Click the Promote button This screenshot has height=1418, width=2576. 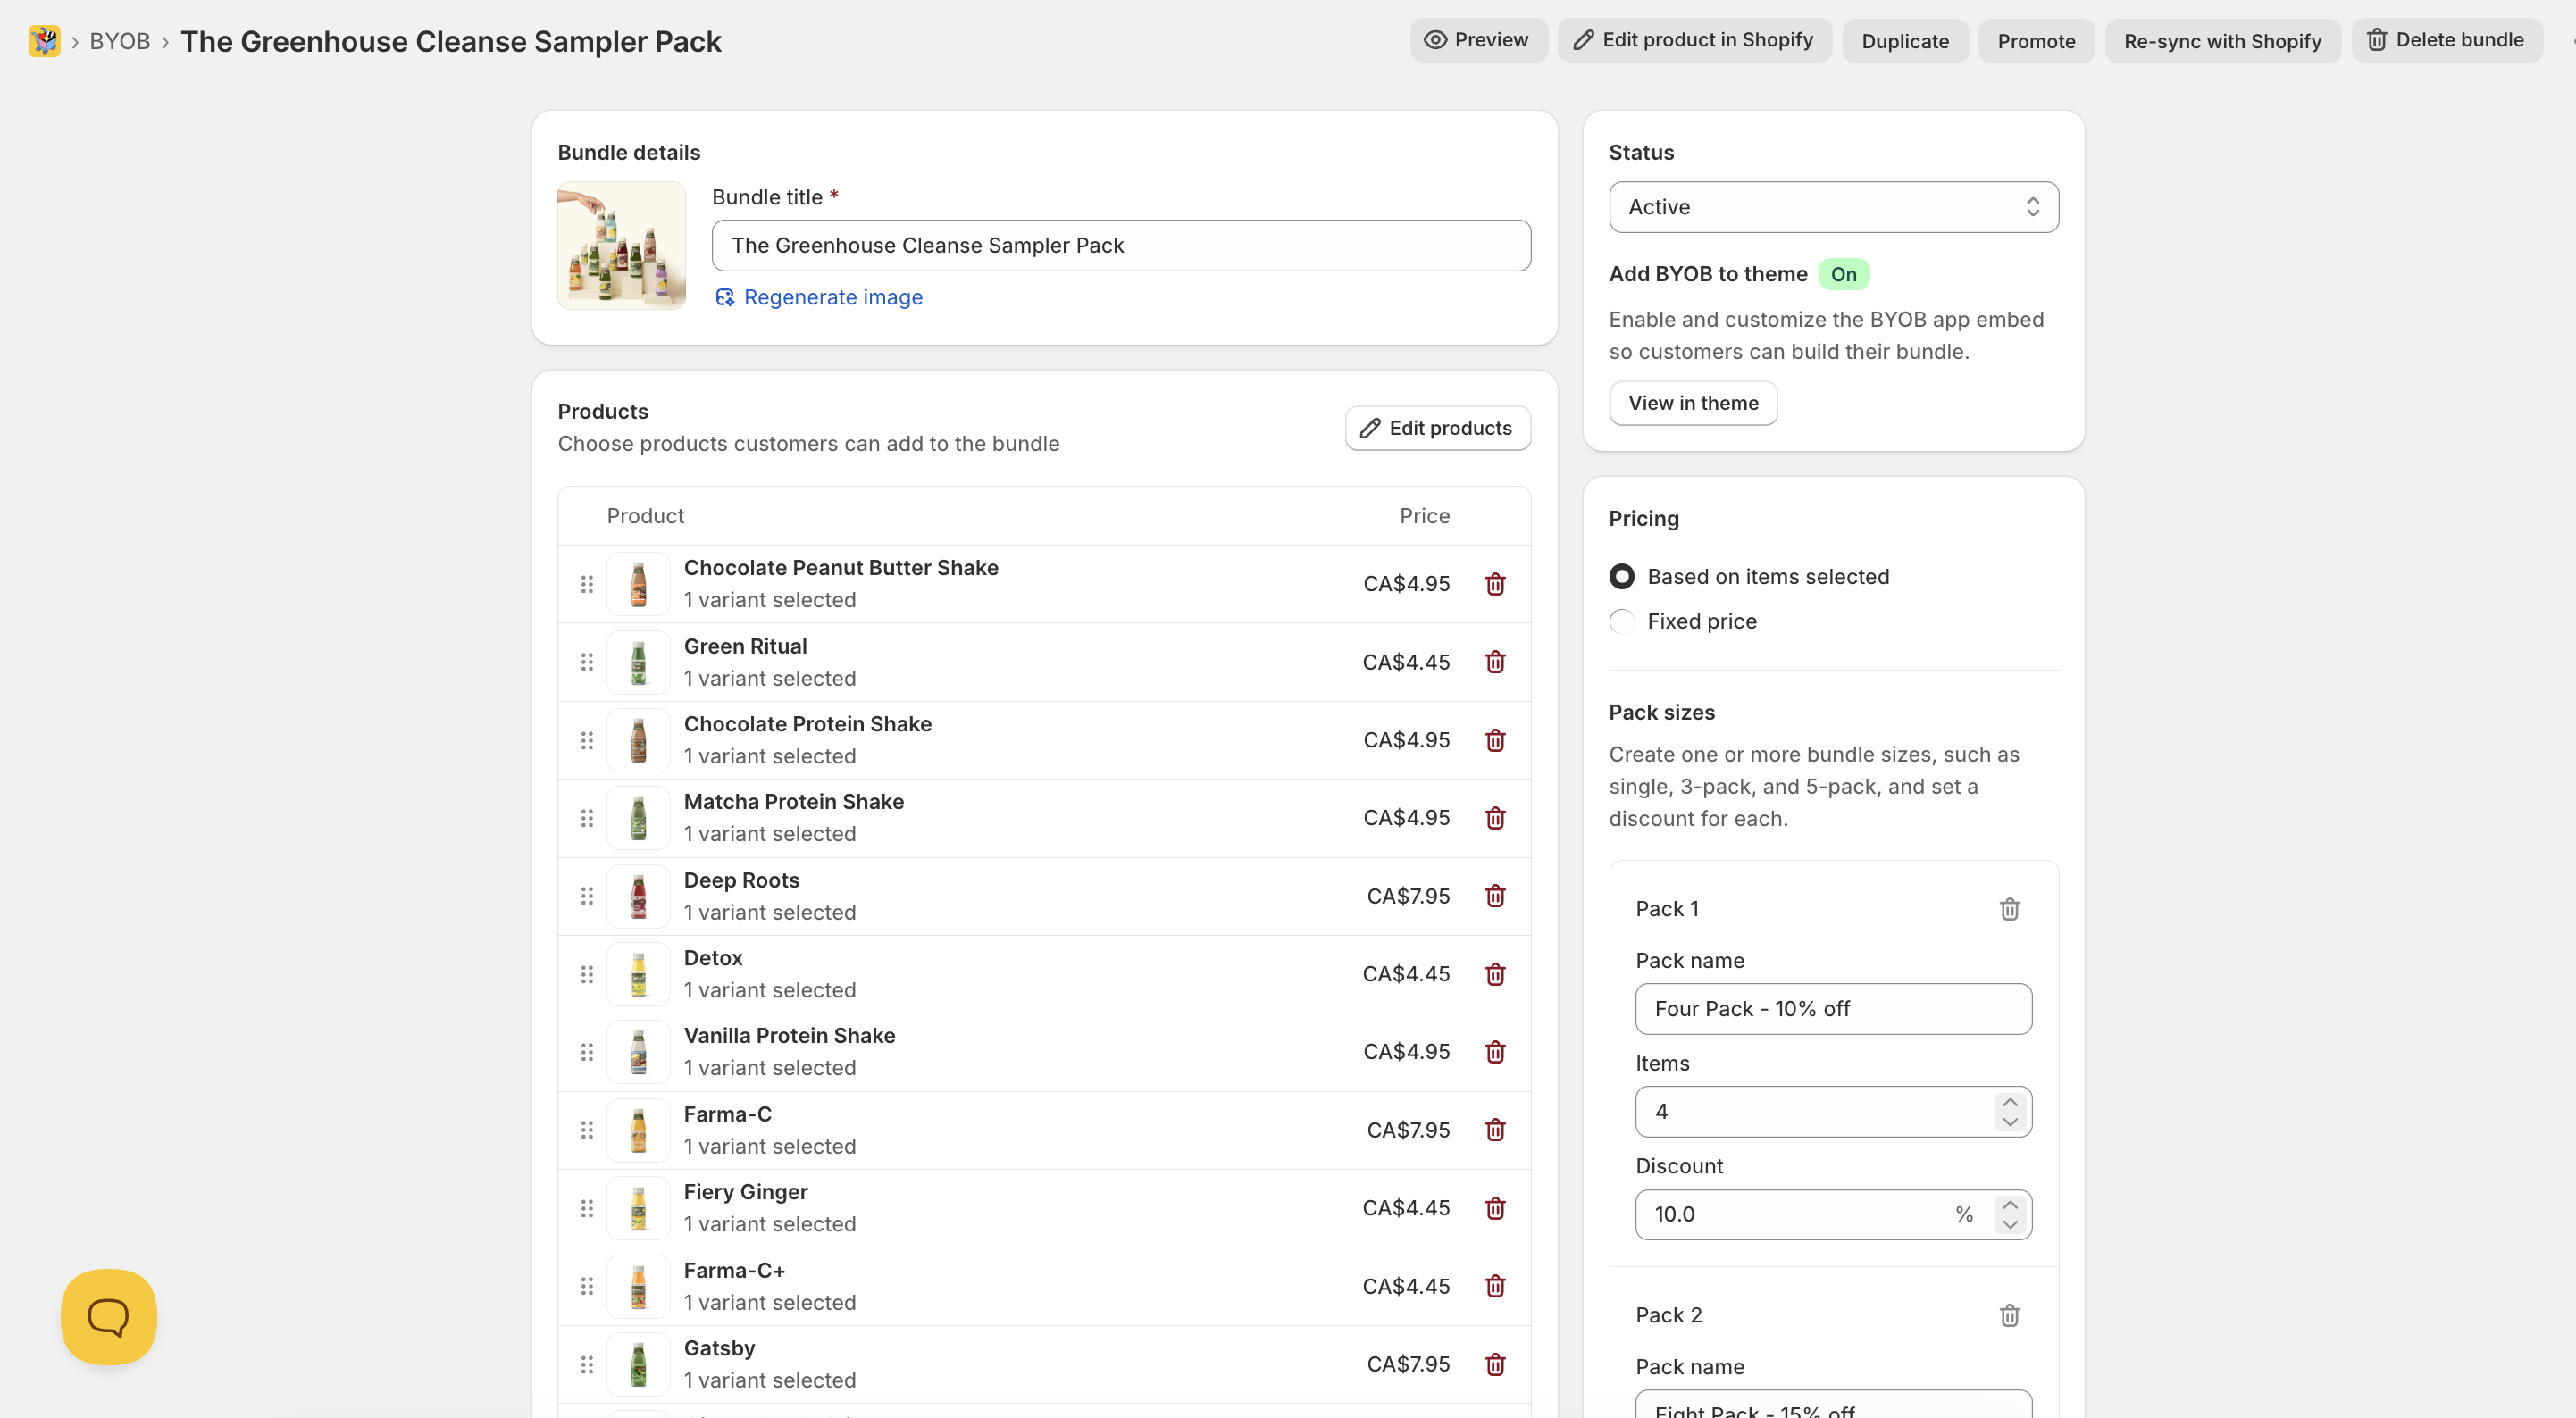(2036, 41)
